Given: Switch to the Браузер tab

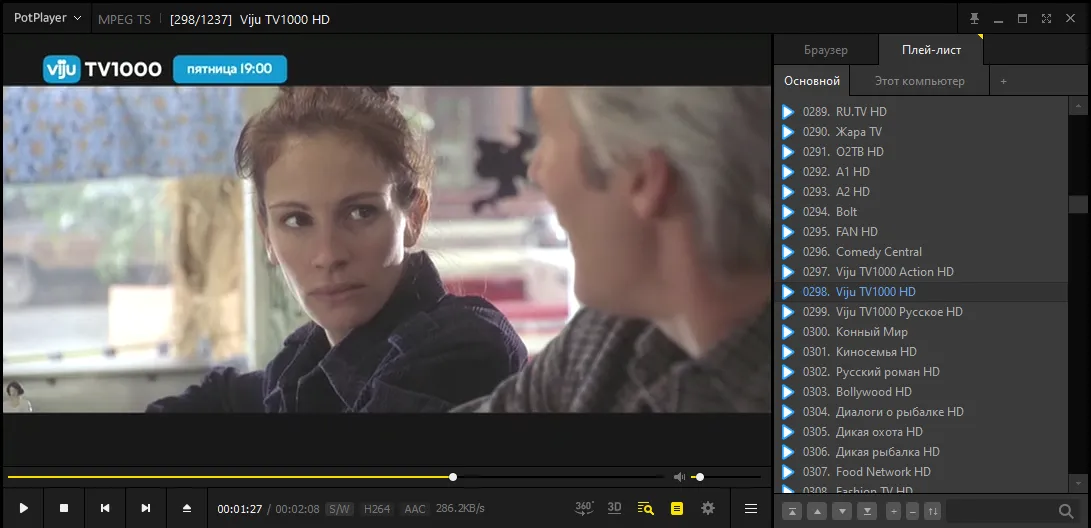Looking at the screenshot, I should pos(826,50).
